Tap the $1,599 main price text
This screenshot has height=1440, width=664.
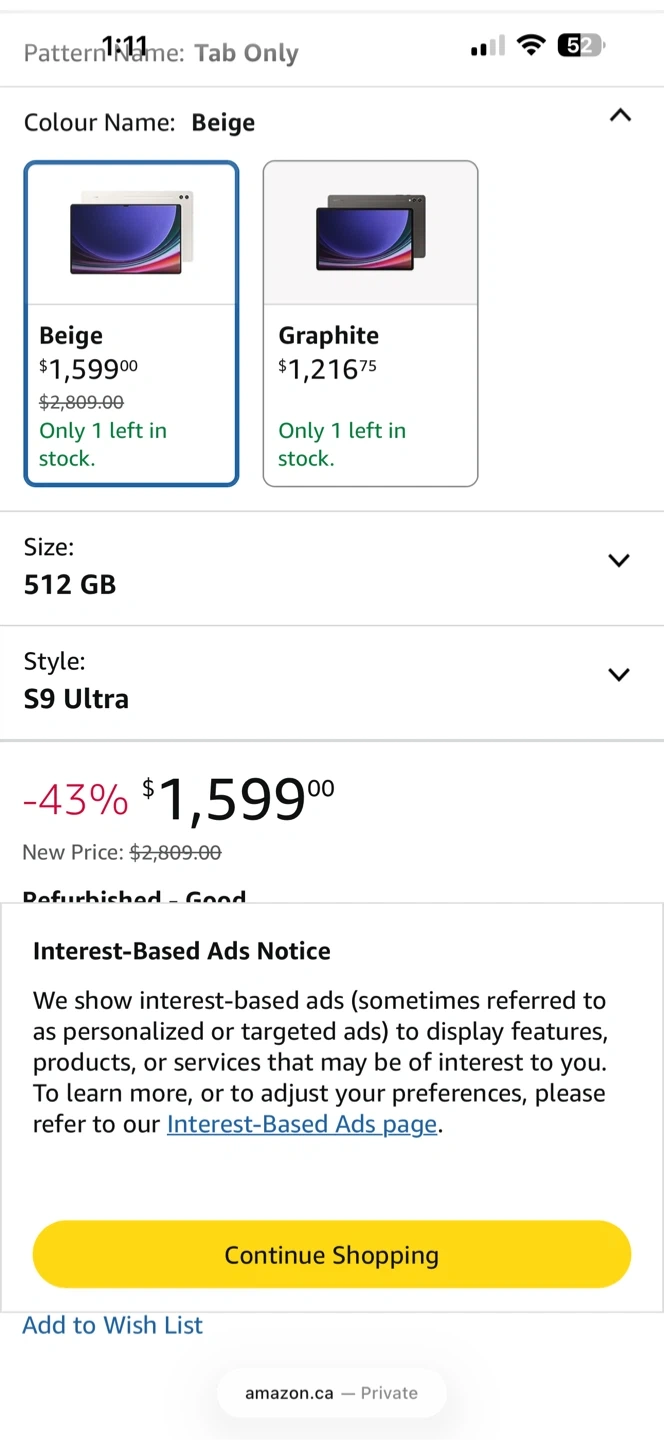240,800
